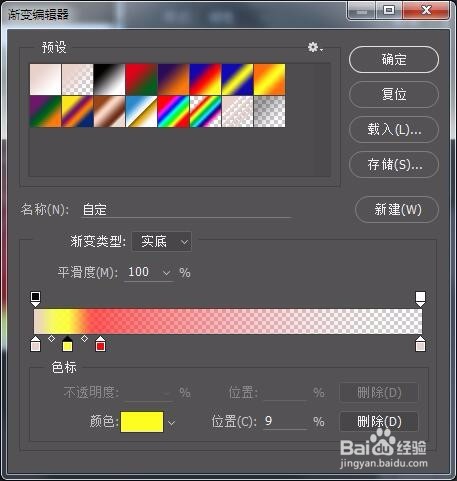Click the 确定 button
The height and width of the screenshot is (481, 457).
[394, 60]
